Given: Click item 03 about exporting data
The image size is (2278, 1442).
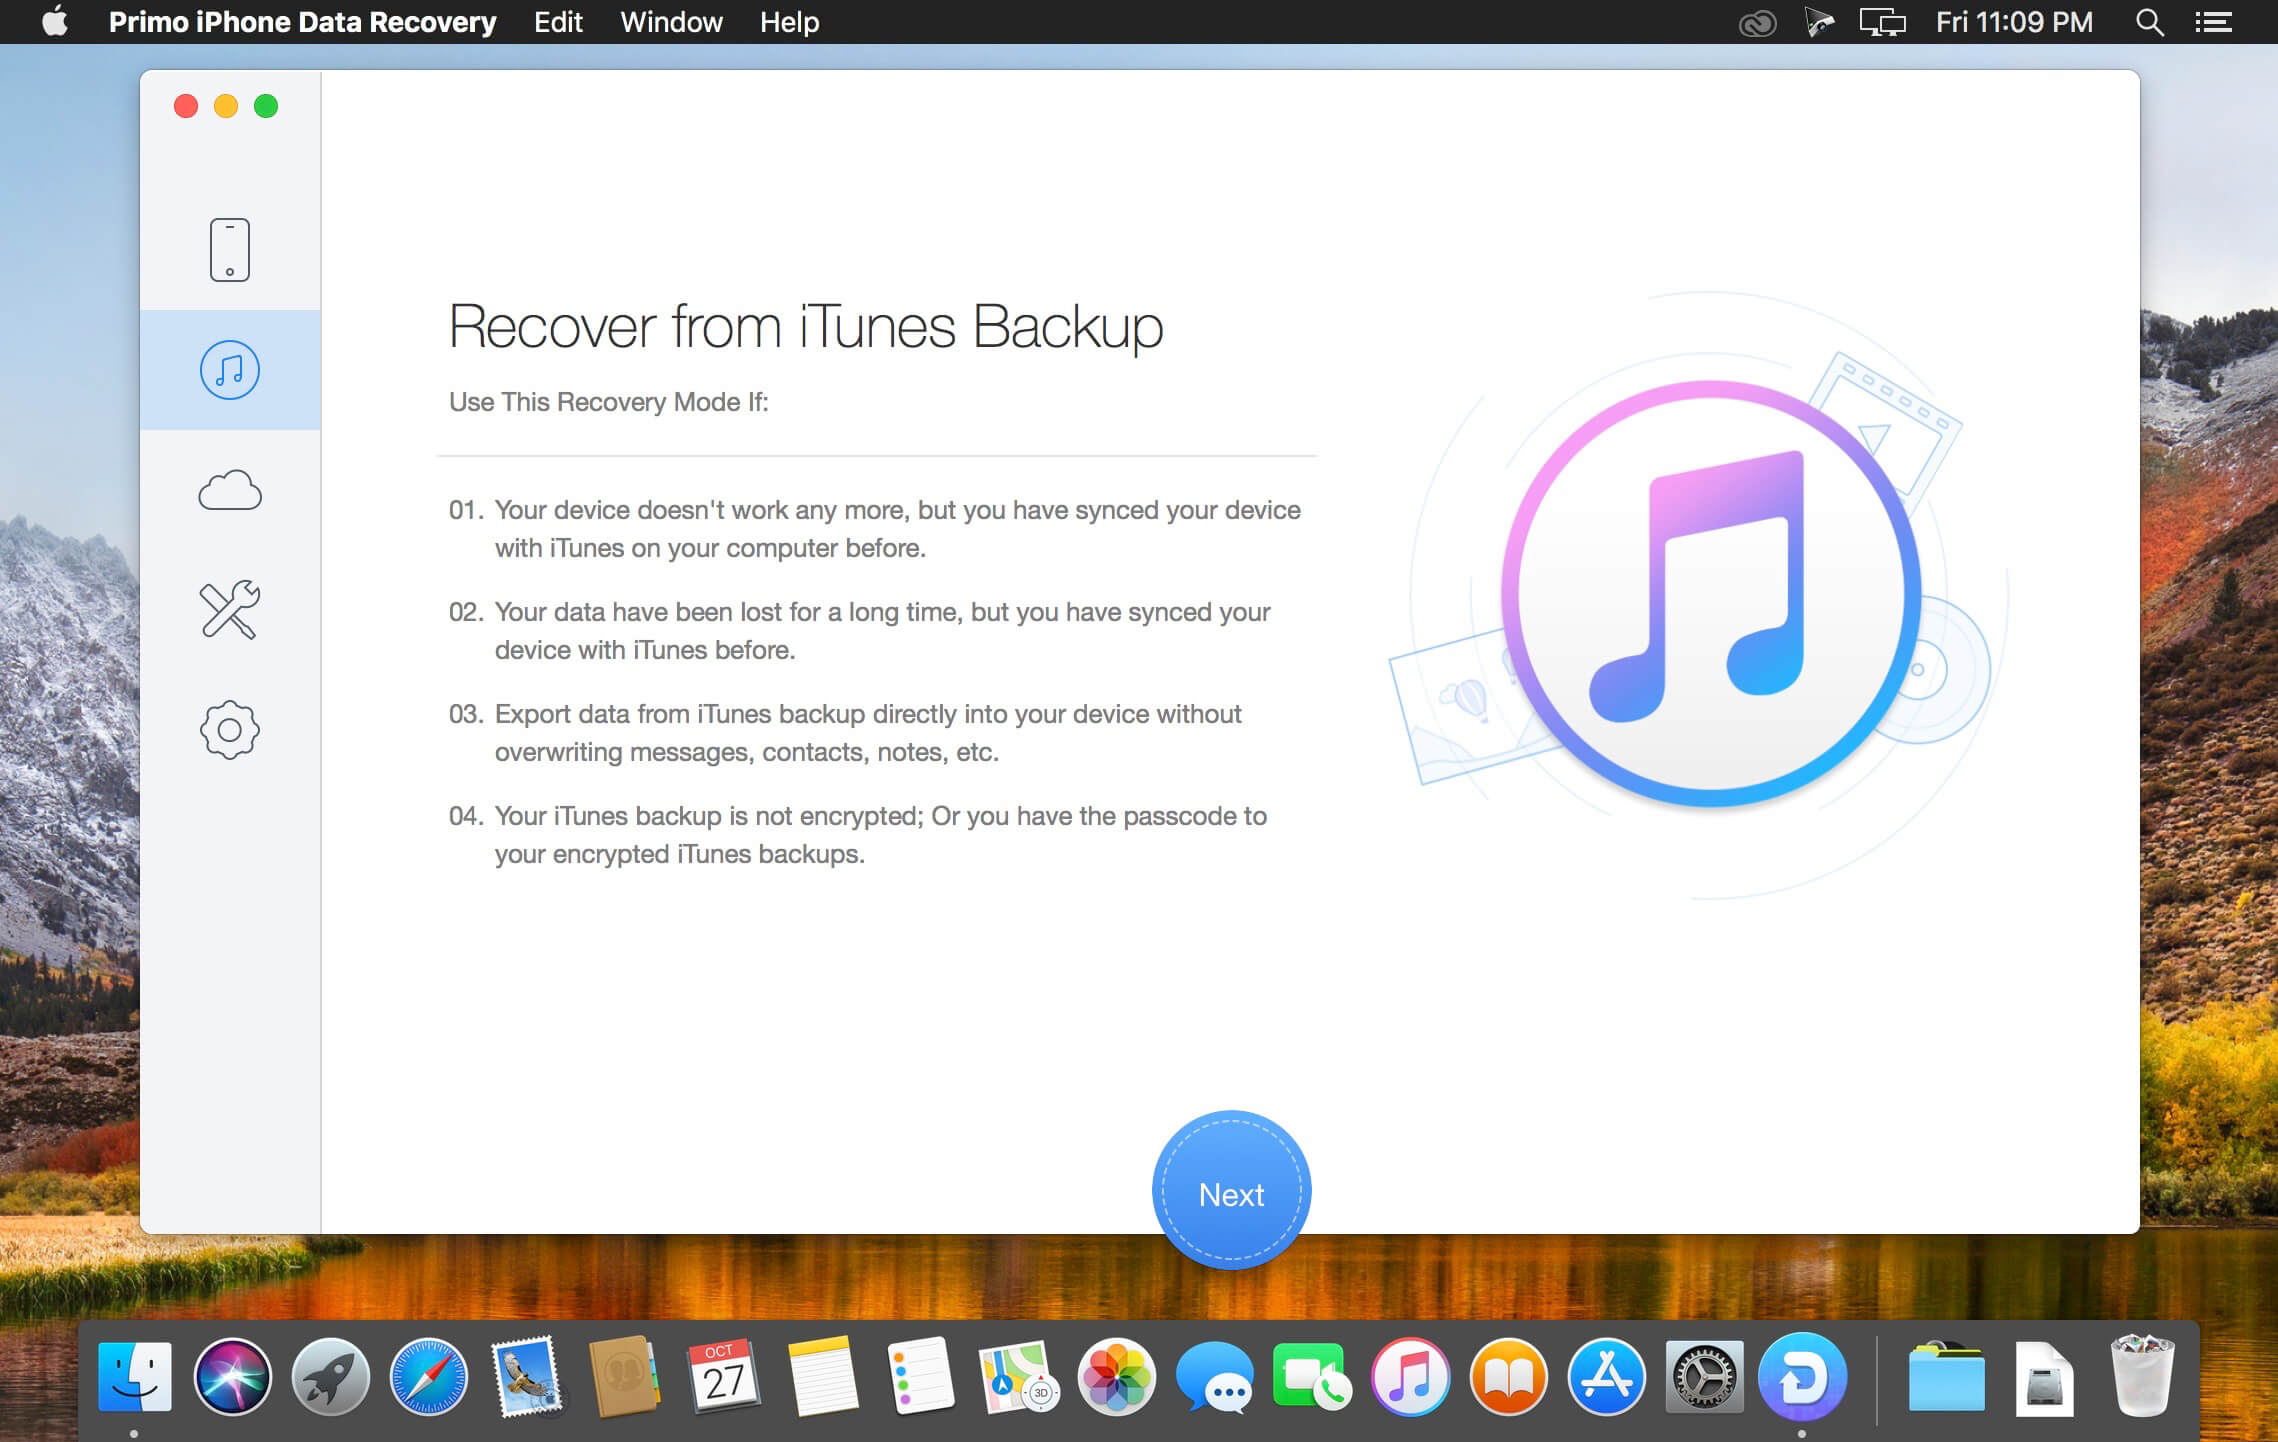Looking at the screenshot, I should (x=845, y=733).
